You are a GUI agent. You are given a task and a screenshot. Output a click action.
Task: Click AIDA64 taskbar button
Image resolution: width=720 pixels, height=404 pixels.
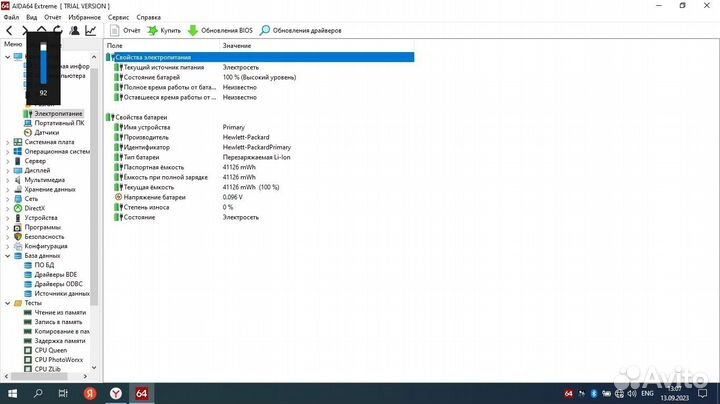pos(141,393)
